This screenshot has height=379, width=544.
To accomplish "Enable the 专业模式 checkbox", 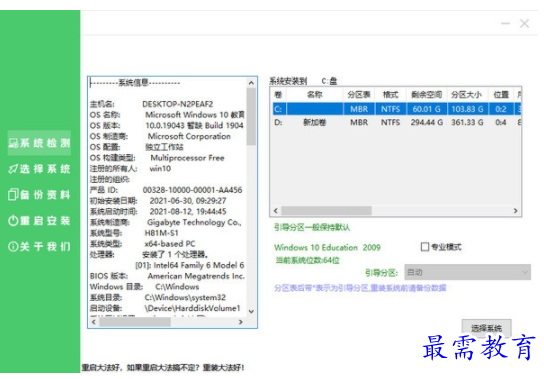I will click(425, 247).
